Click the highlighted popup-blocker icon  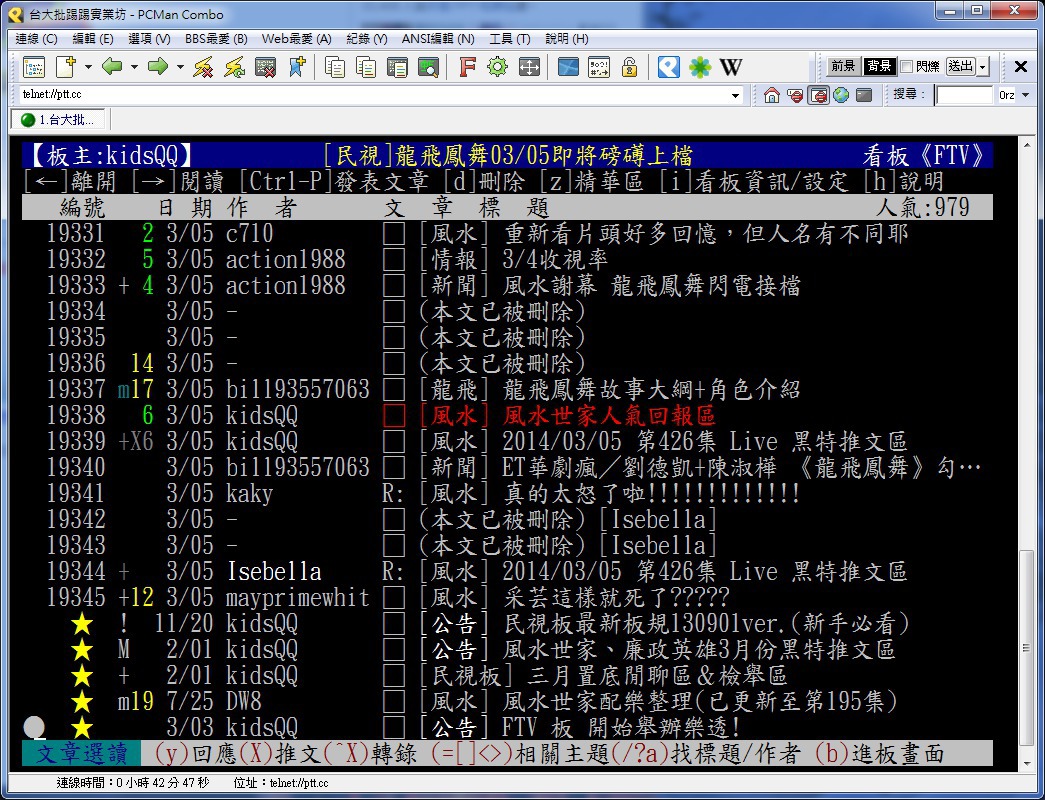pyautogui.click(x=818, y=95)
